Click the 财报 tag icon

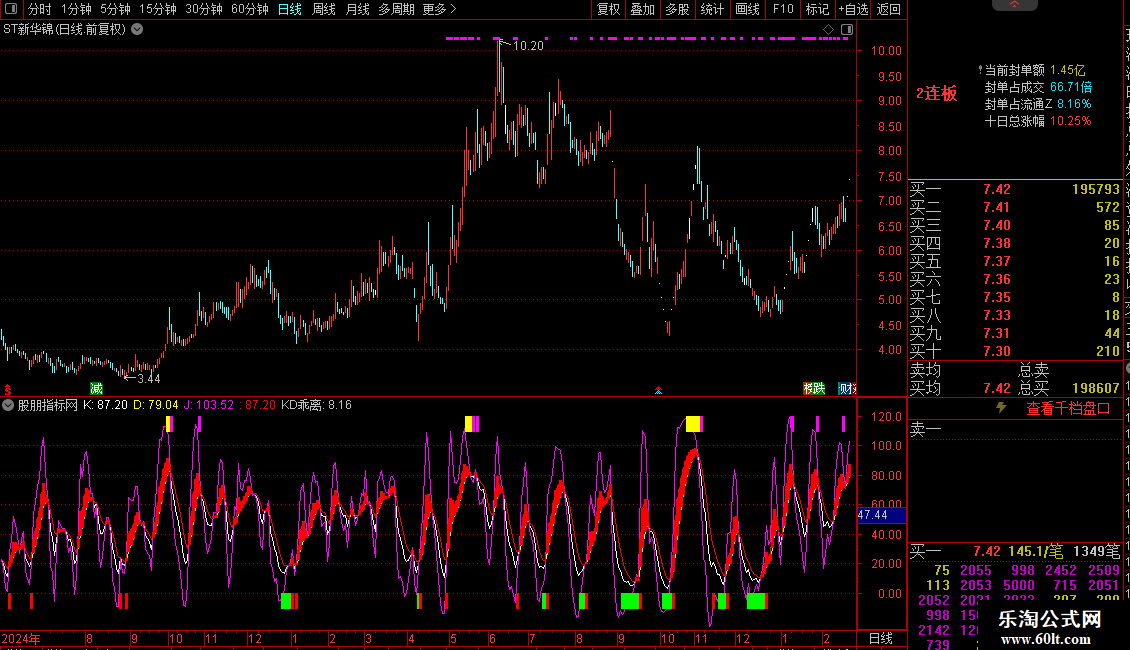[x=848, y=388]
